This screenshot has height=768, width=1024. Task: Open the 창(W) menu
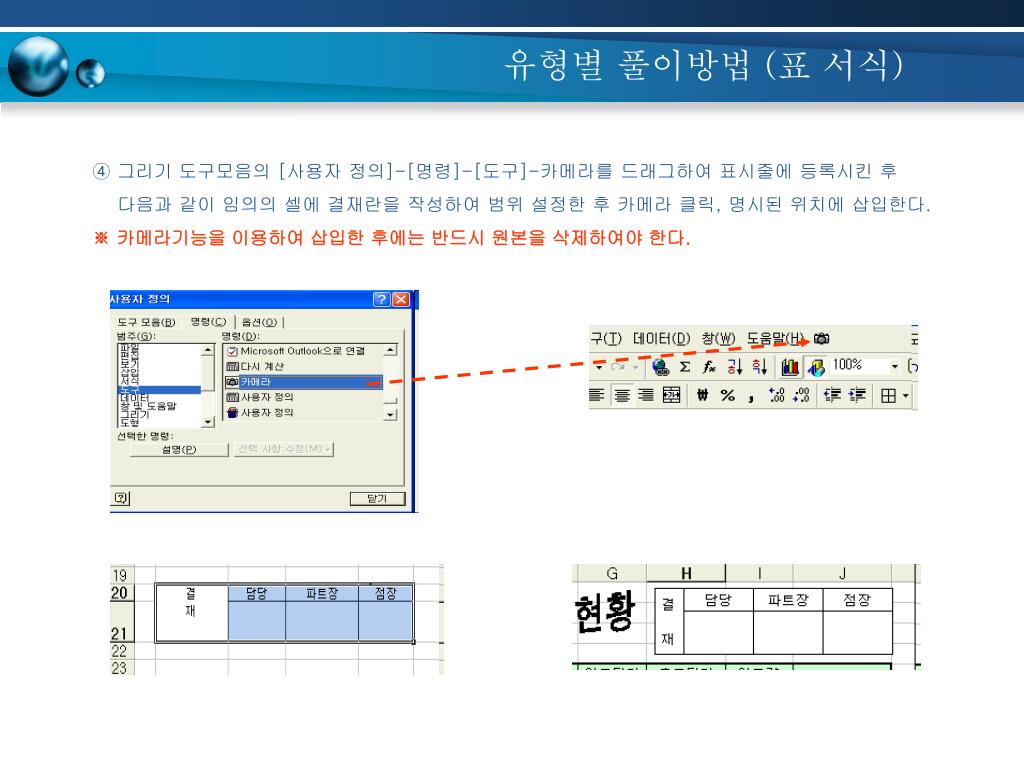point(718,338)
